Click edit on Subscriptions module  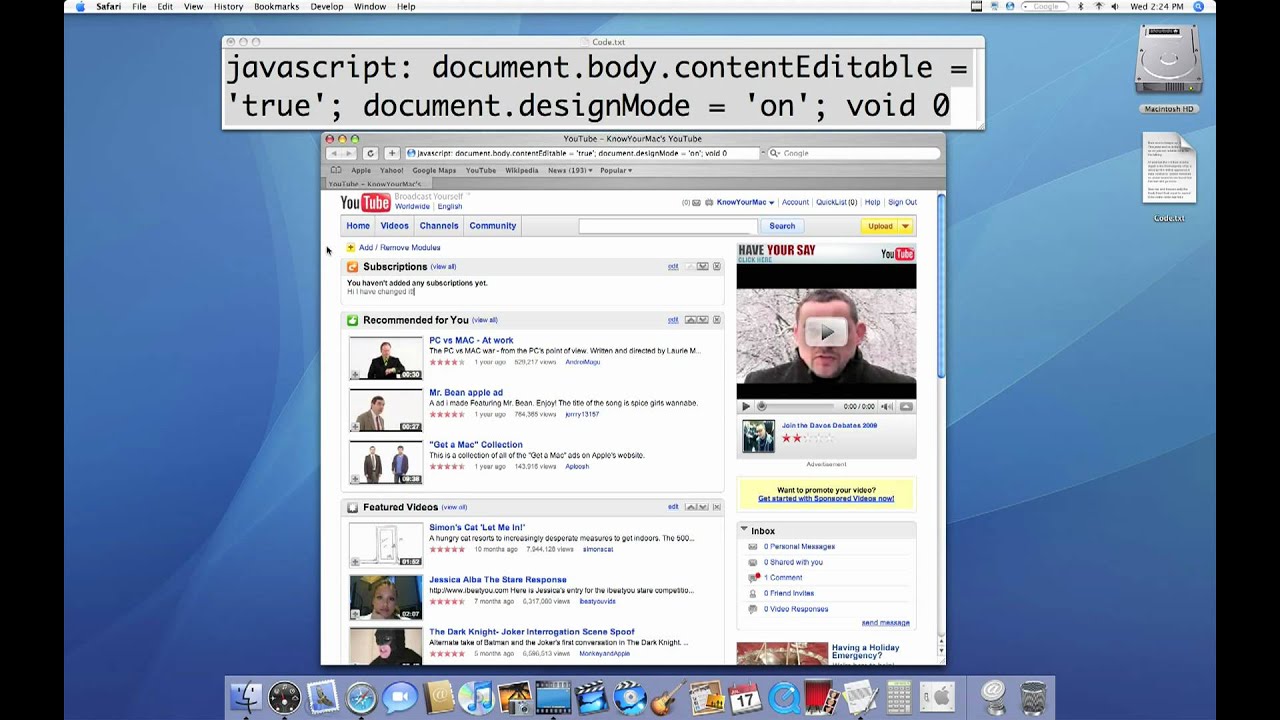pos(673,267)
